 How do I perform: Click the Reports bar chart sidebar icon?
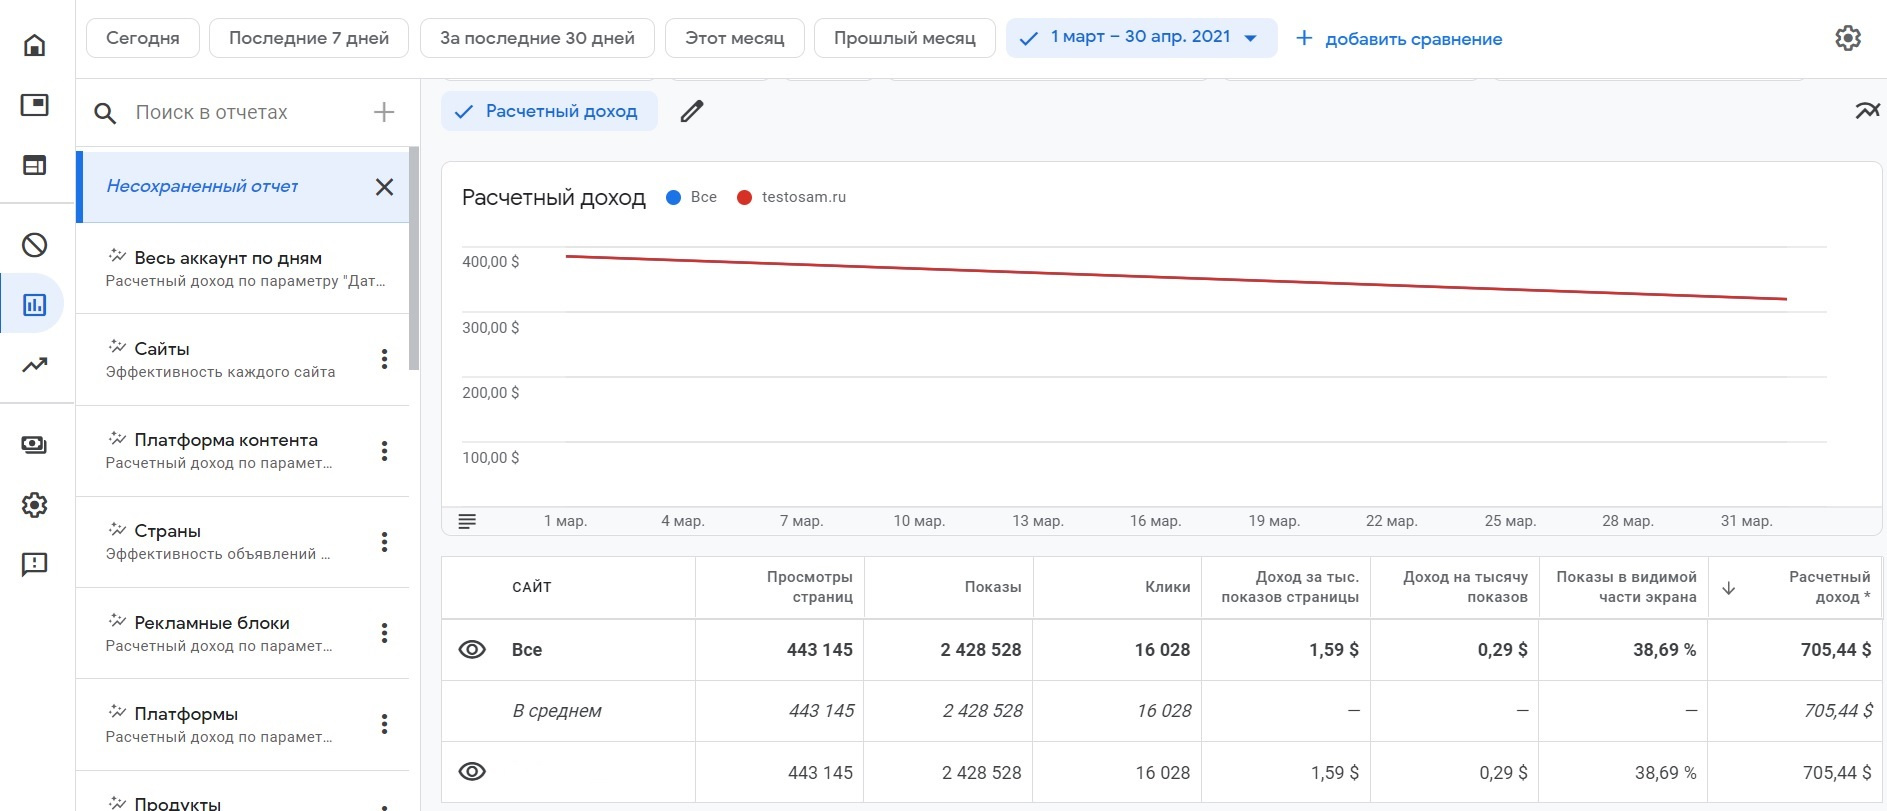click(x=35, y=304)
